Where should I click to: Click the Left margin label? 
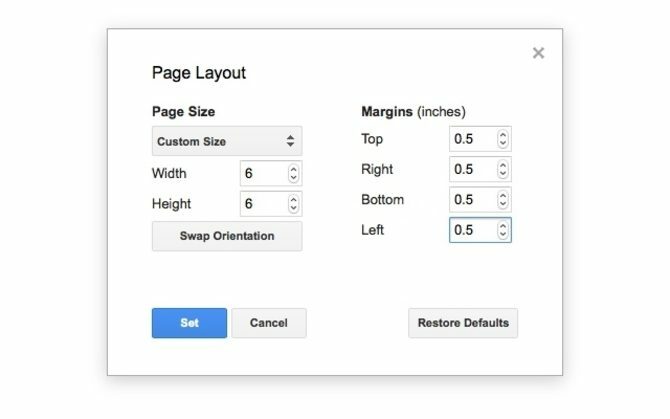pyautogui.click(x=373, y=230)
